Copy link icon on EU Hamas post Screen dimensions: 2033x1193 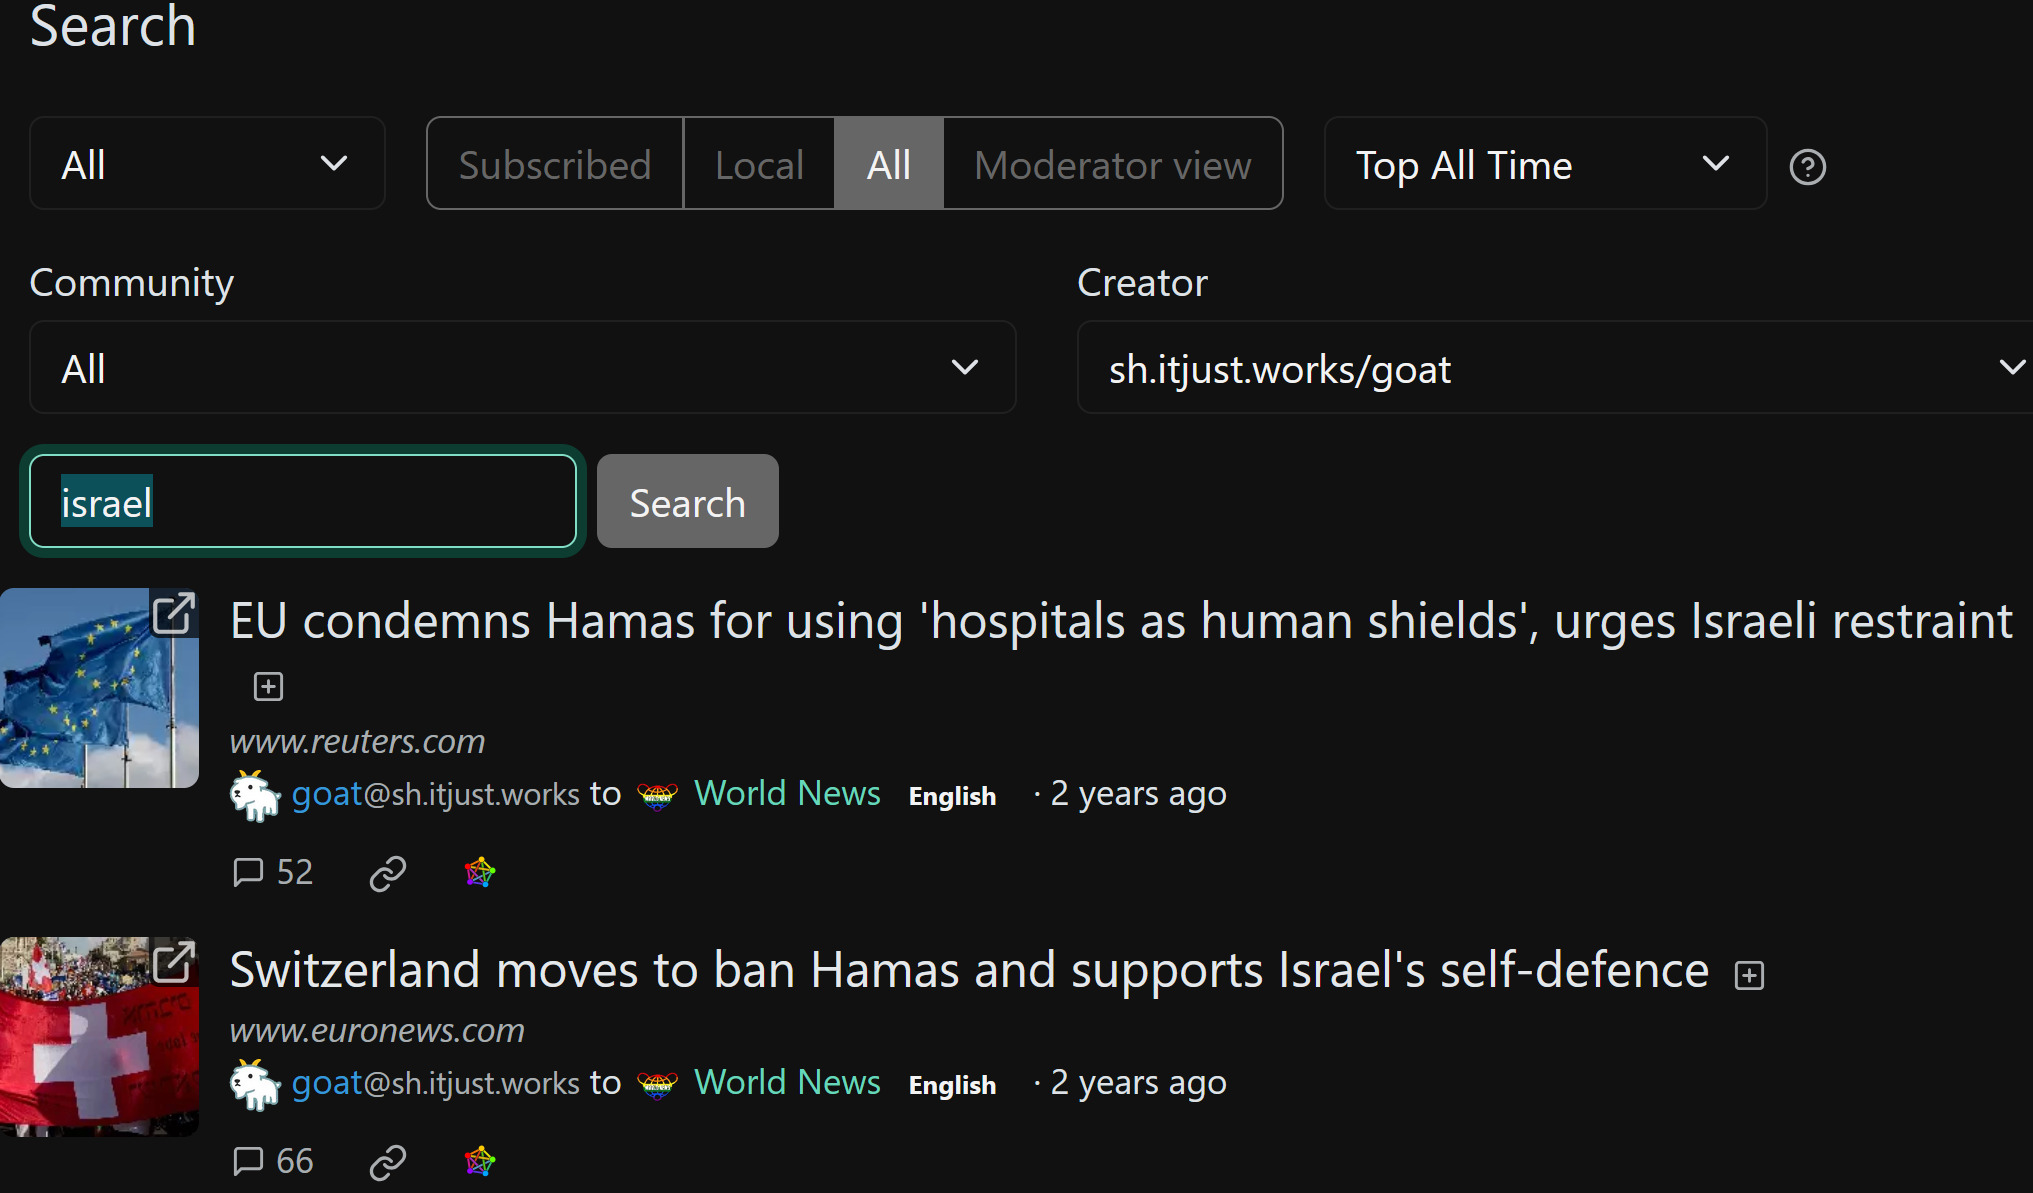point(388,873)
